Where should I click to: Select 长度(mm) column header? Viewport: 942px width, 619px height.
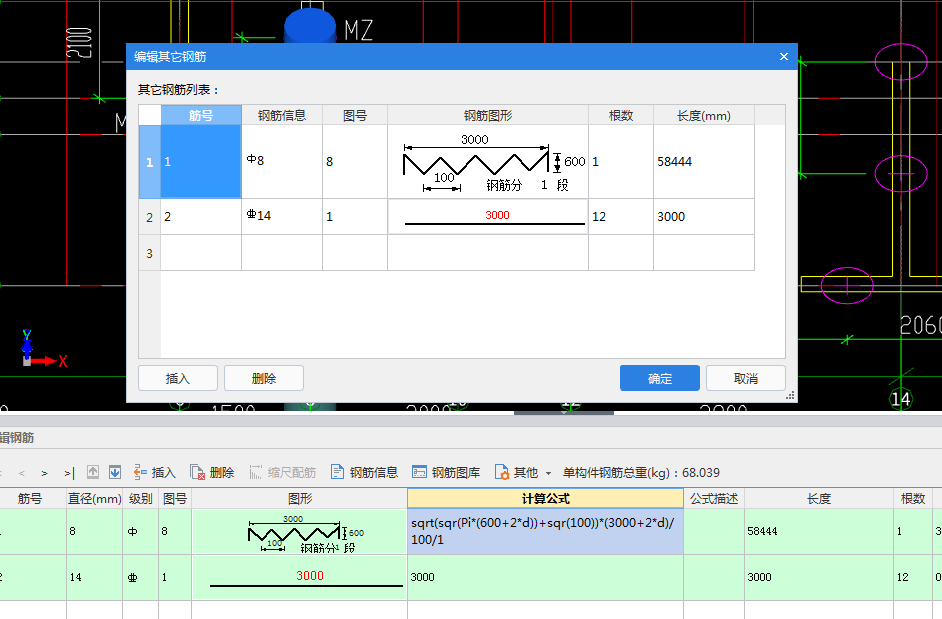703,115
